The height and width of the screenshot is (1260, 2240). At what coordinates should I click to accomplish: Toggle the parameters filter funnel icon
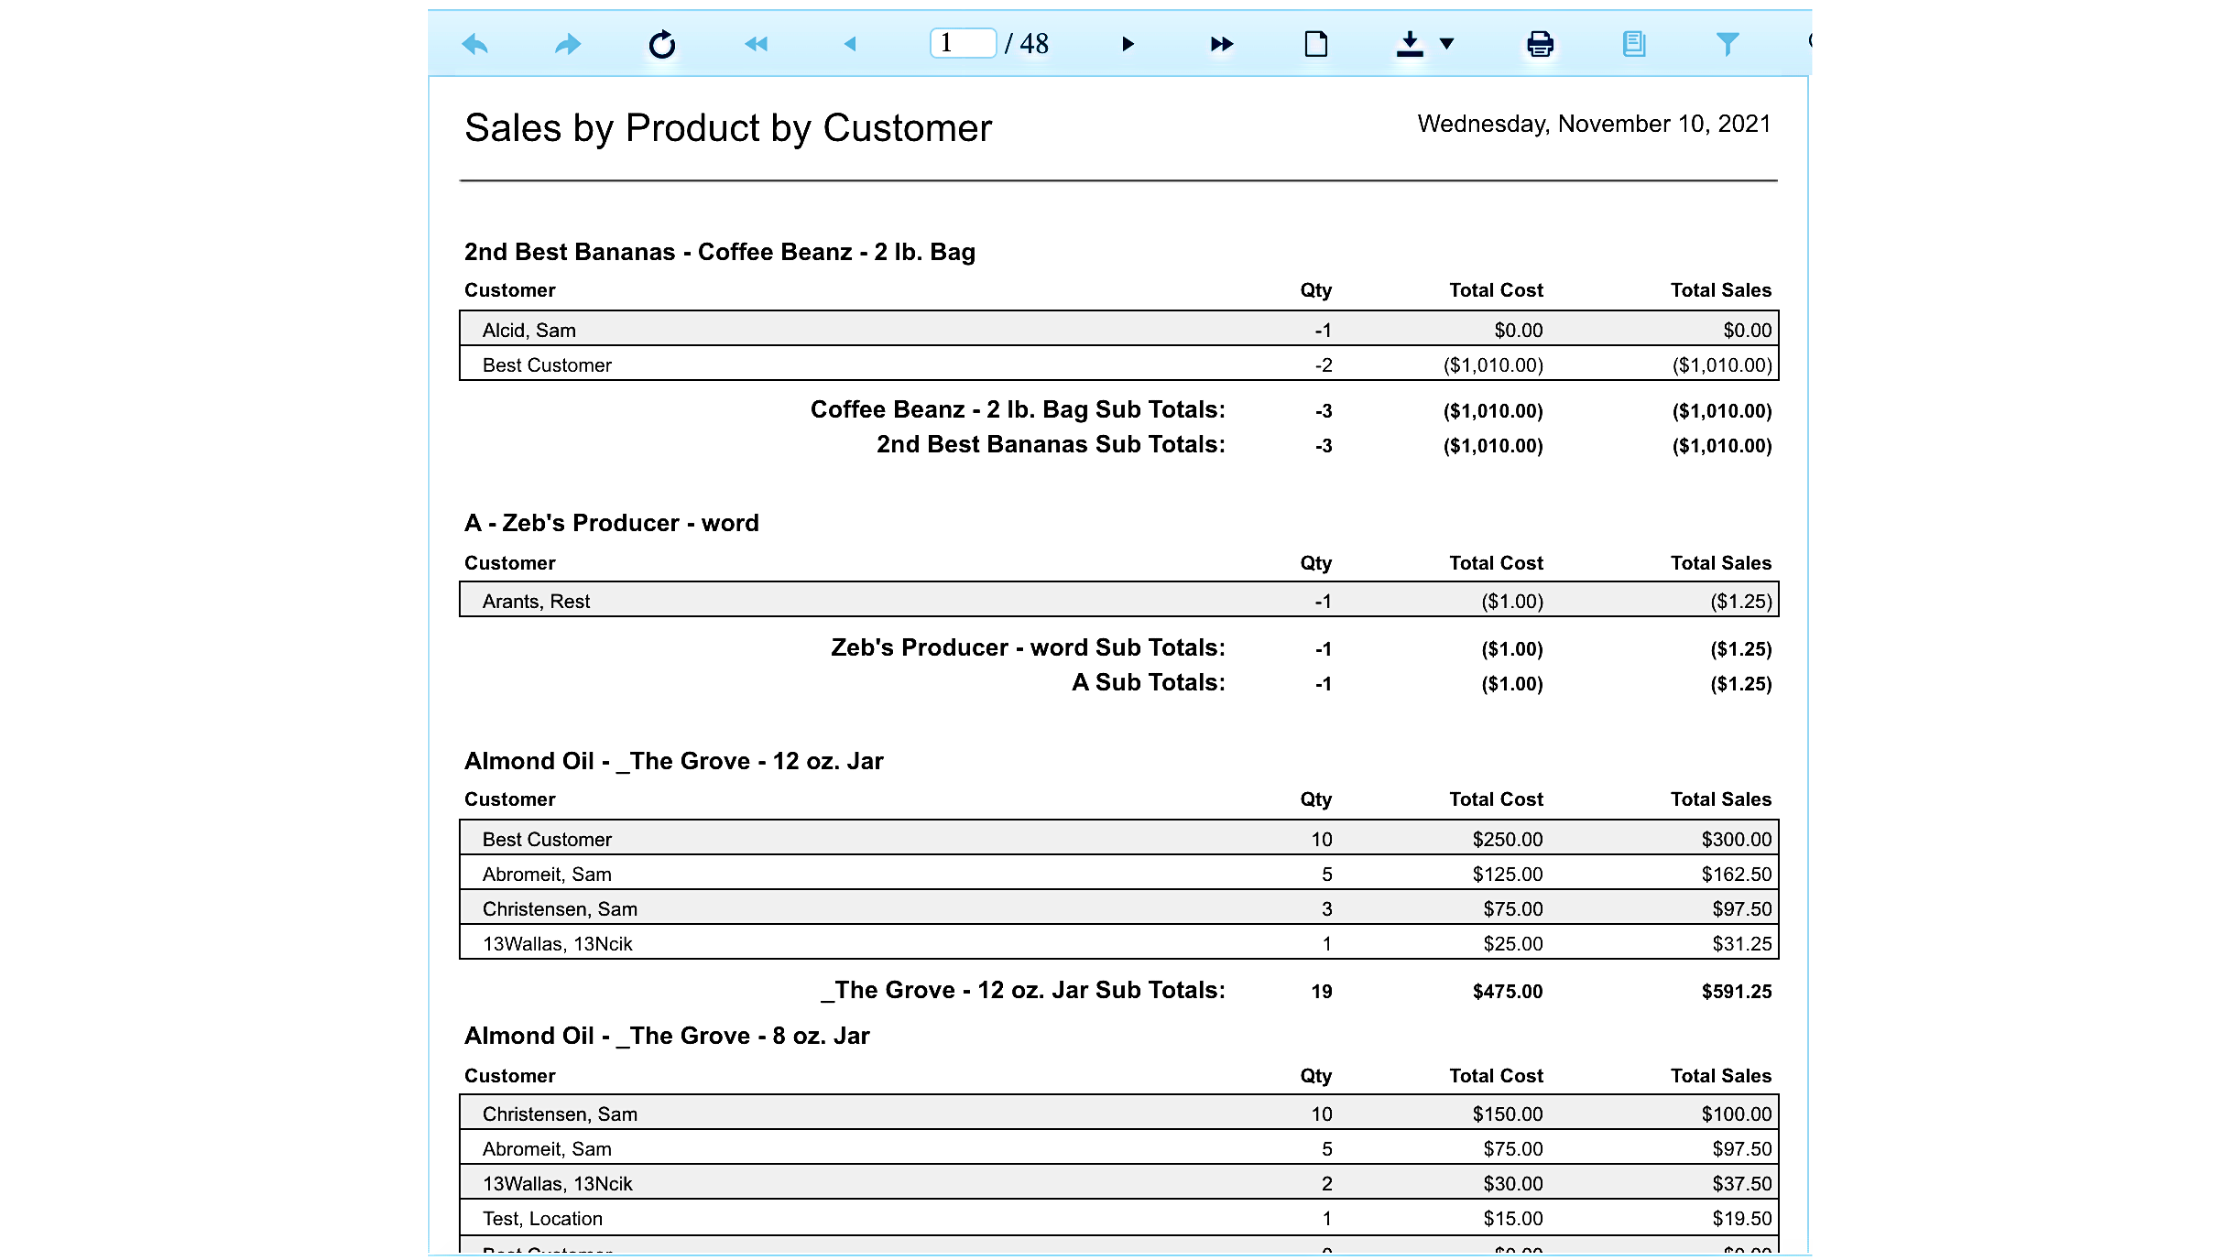point(1727,44)
